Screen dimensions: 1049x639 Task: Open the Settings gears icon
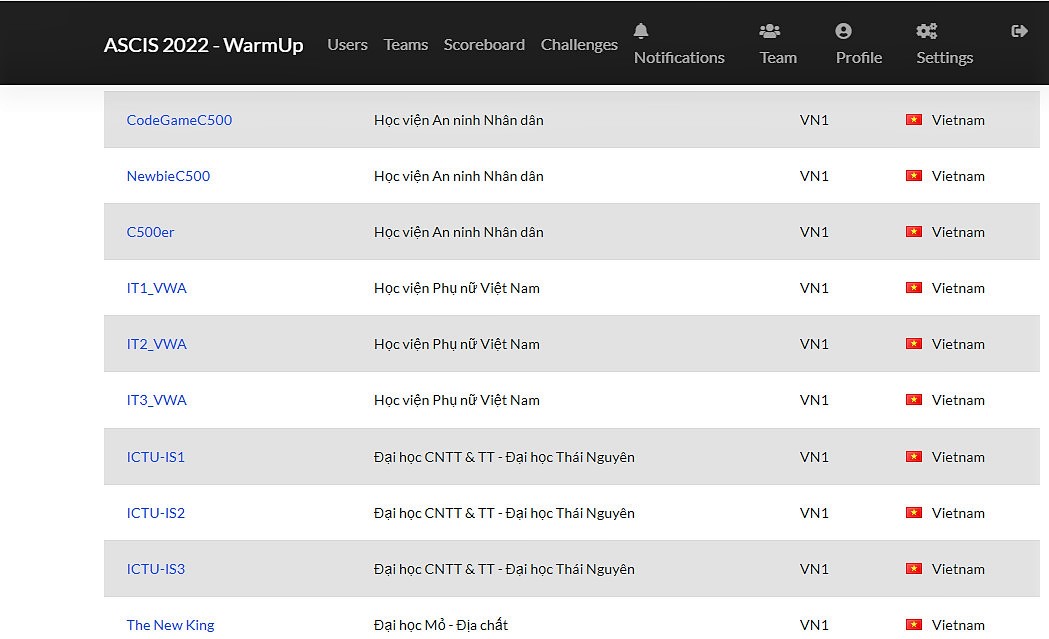pyautogui.click(x=926, y=31)
